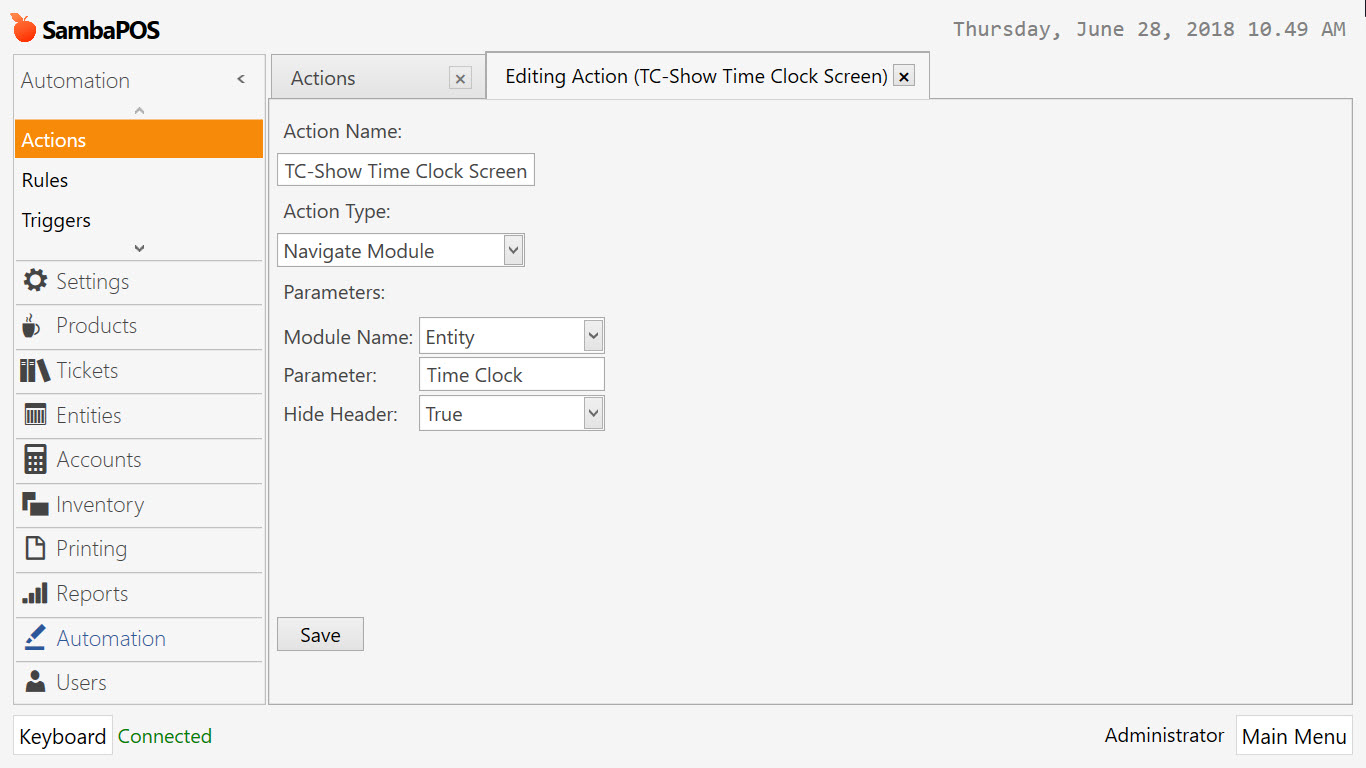Open the Action Type dropdown

pos(513,250)
